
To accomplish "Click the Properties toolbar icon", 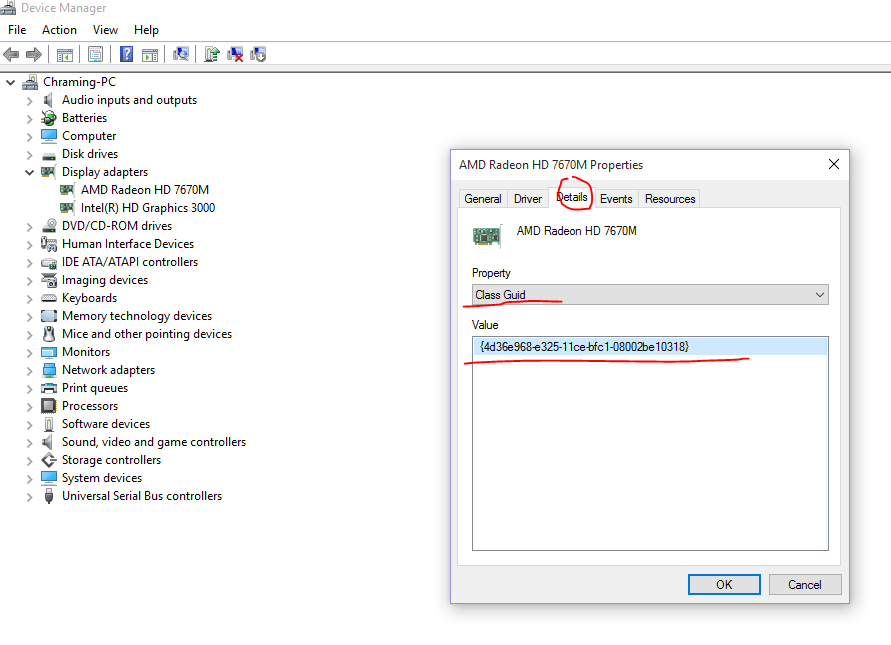I will (x=95, y=55).
